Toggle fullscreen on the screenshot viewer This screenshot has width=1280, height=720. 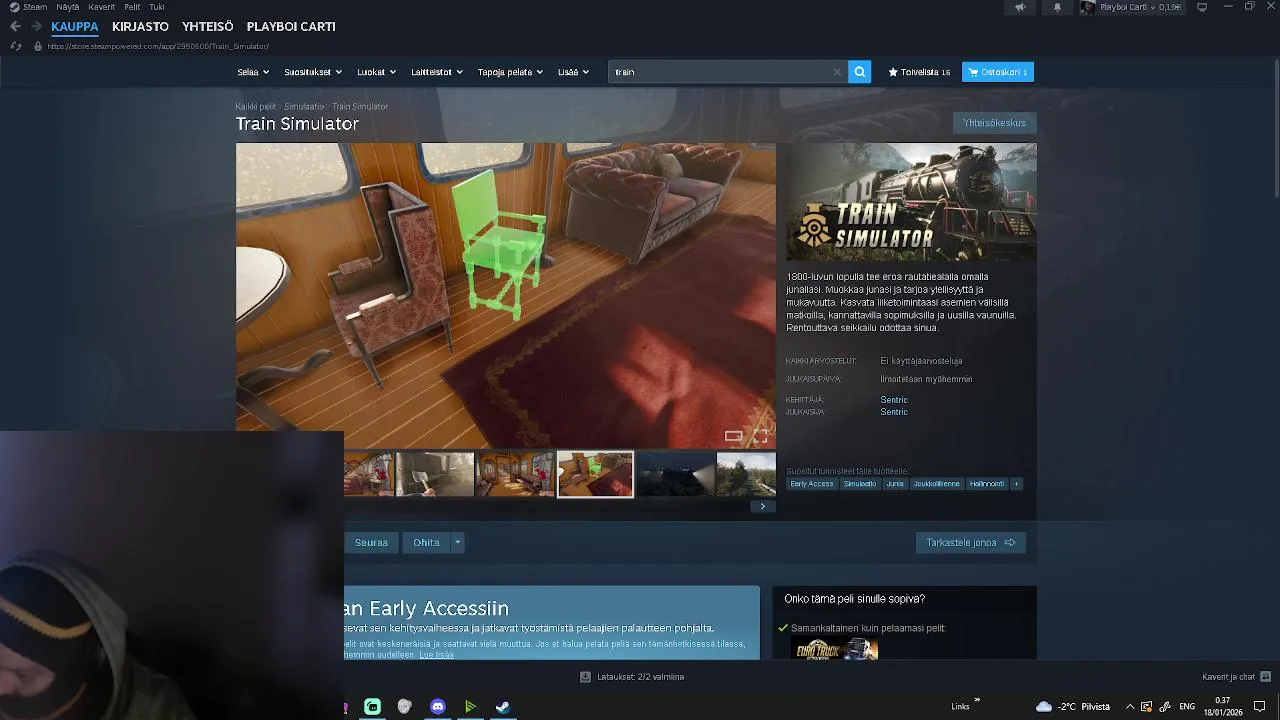pos(761,436)
